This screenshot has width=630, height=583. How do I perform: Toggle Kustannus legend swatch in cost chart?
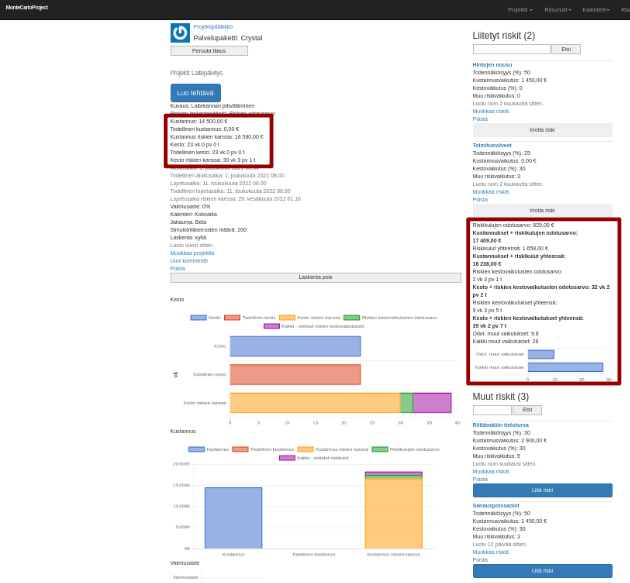pyautogui.click(x=196, y=449)
